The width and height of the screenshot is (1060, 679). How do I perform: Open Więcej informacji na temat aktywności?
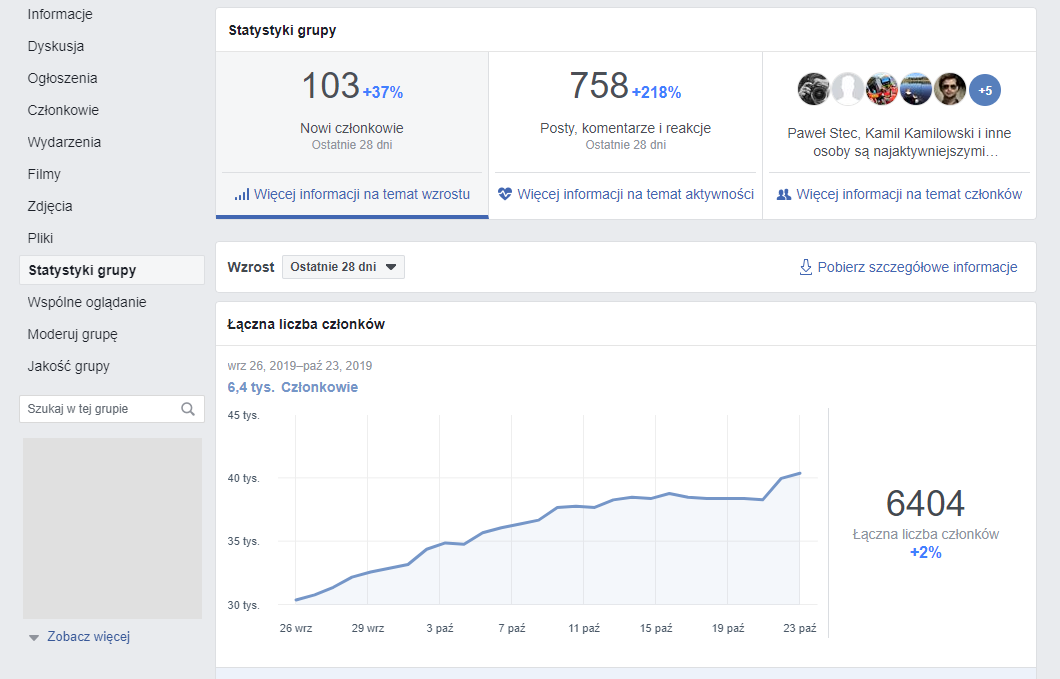point(635,194)
